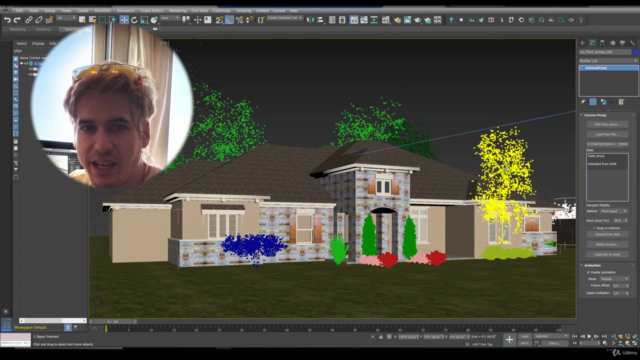Toggle the Angle Snap icon
The image size is (640, 360).
(229, 20)
